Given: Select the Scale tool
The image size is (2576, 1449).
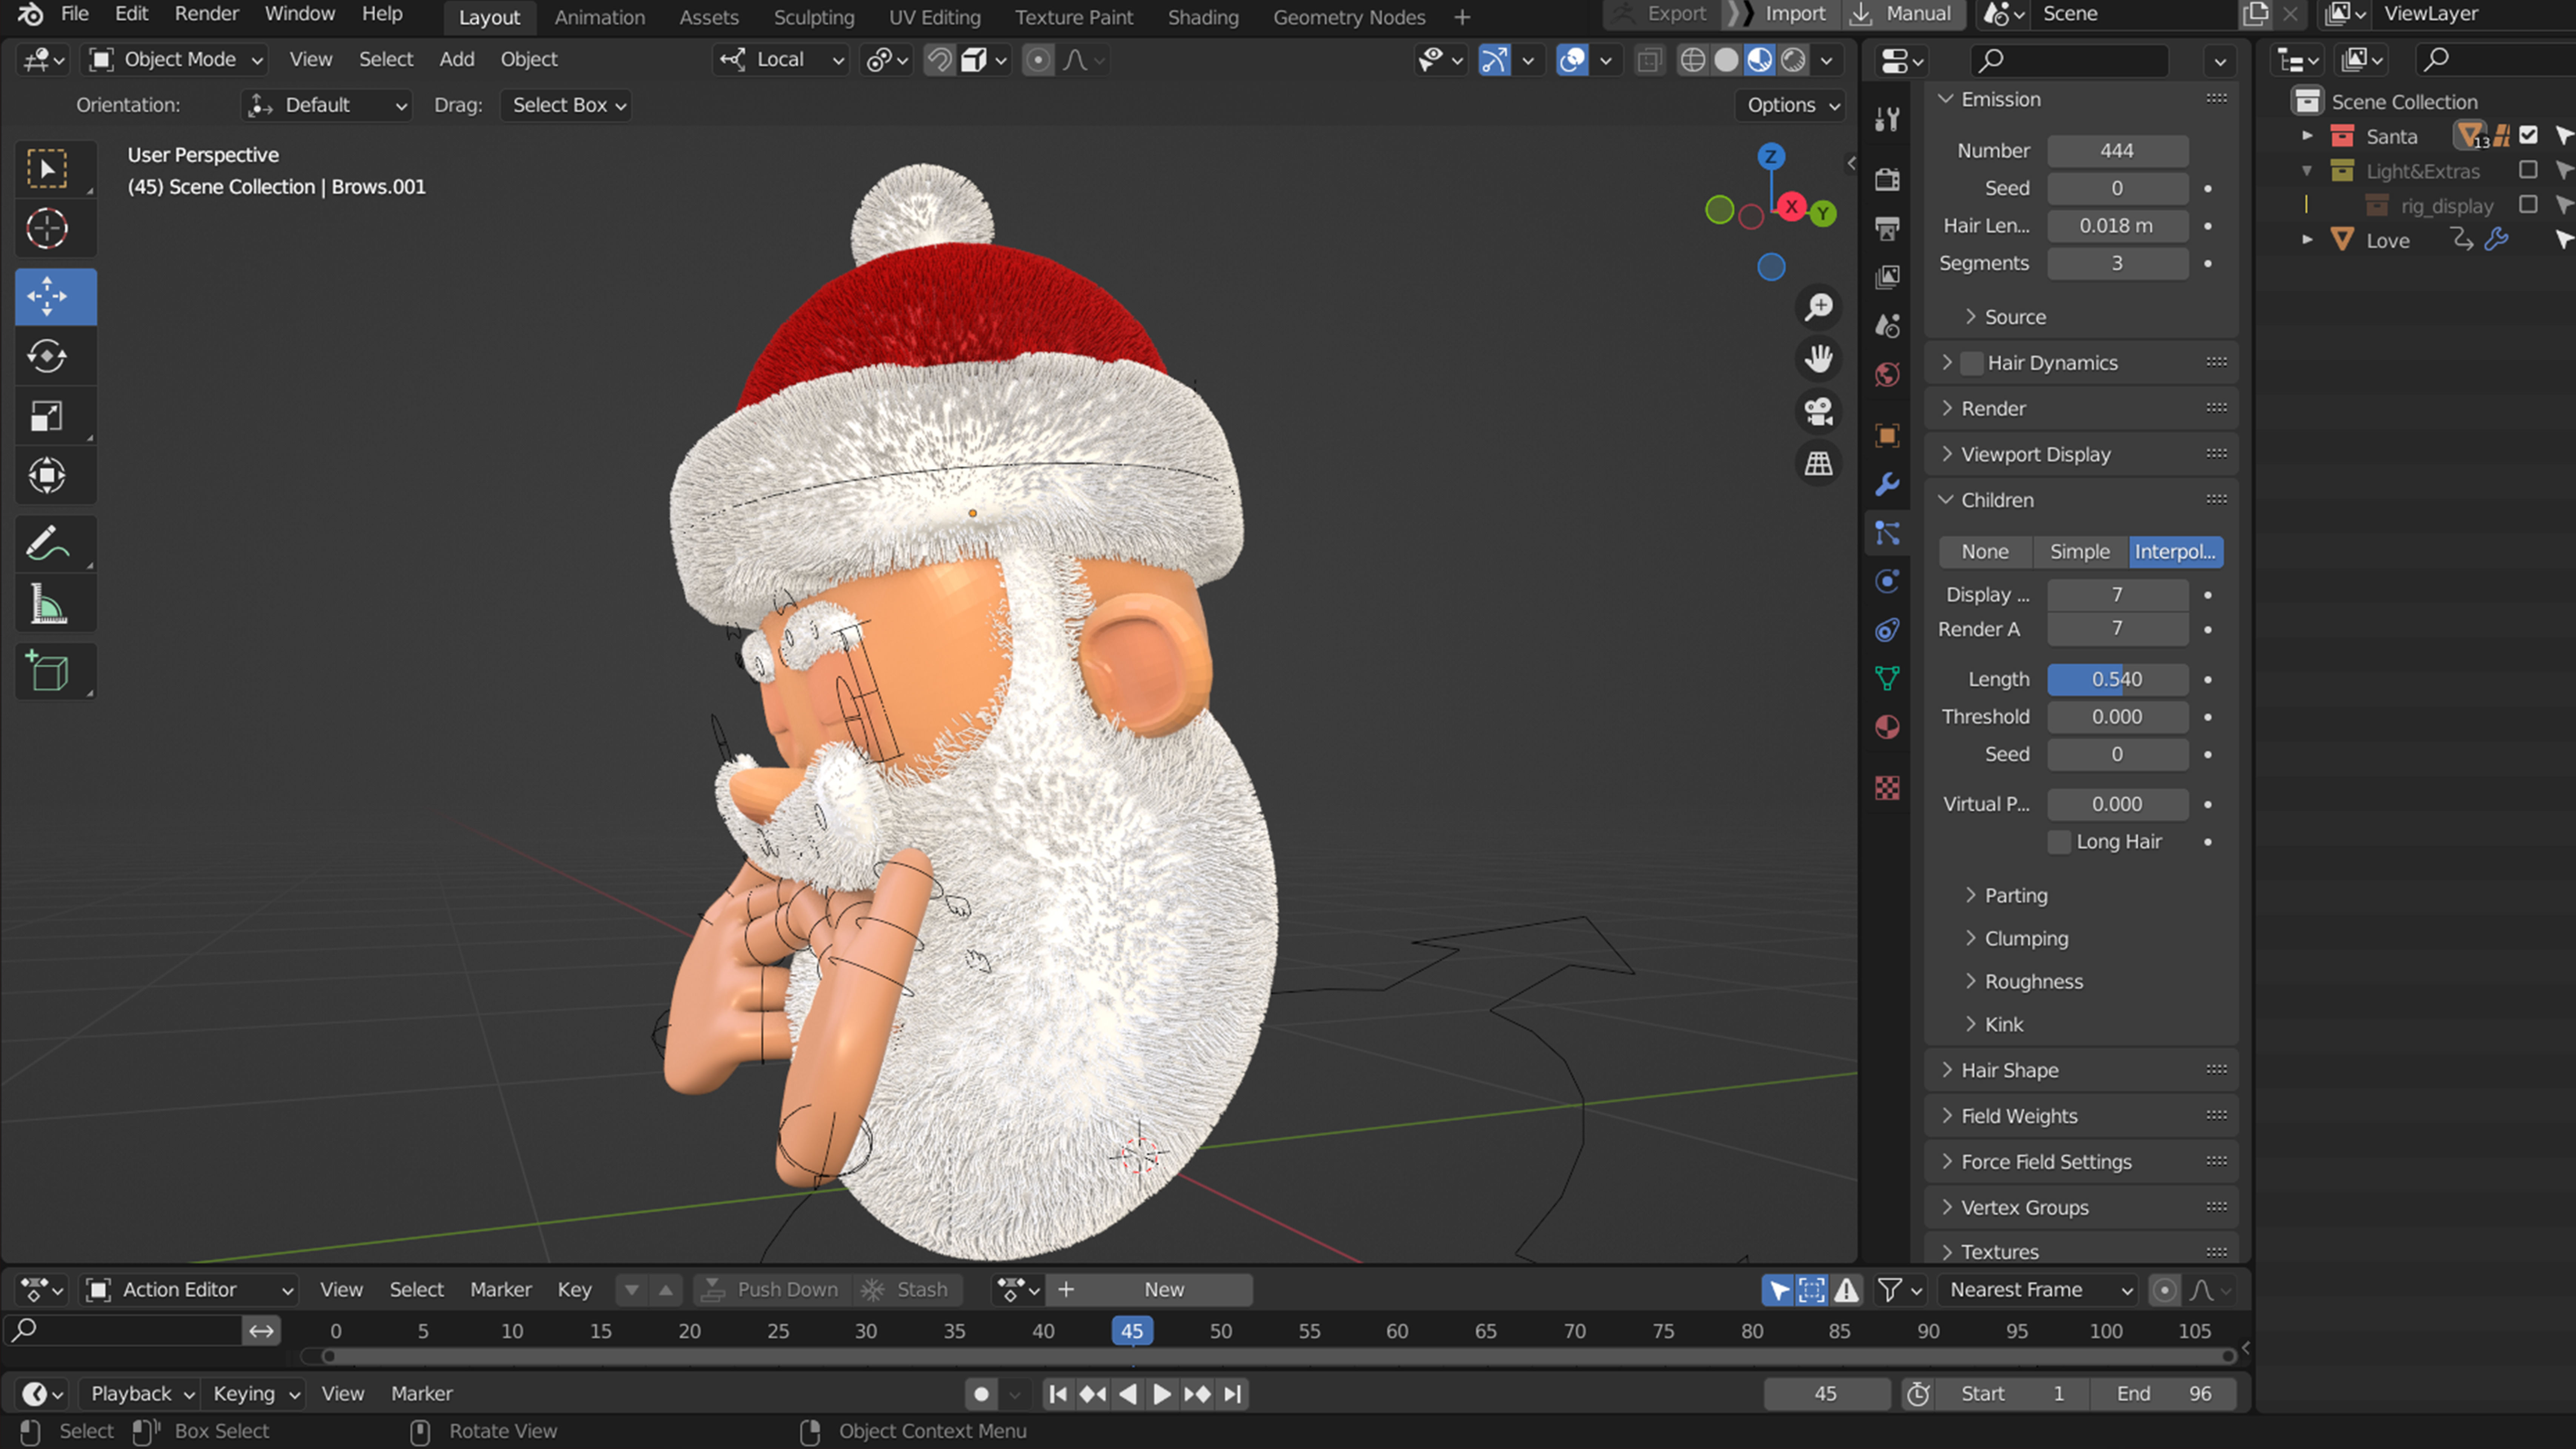Looking at the screenshot, I should [47, 416].
